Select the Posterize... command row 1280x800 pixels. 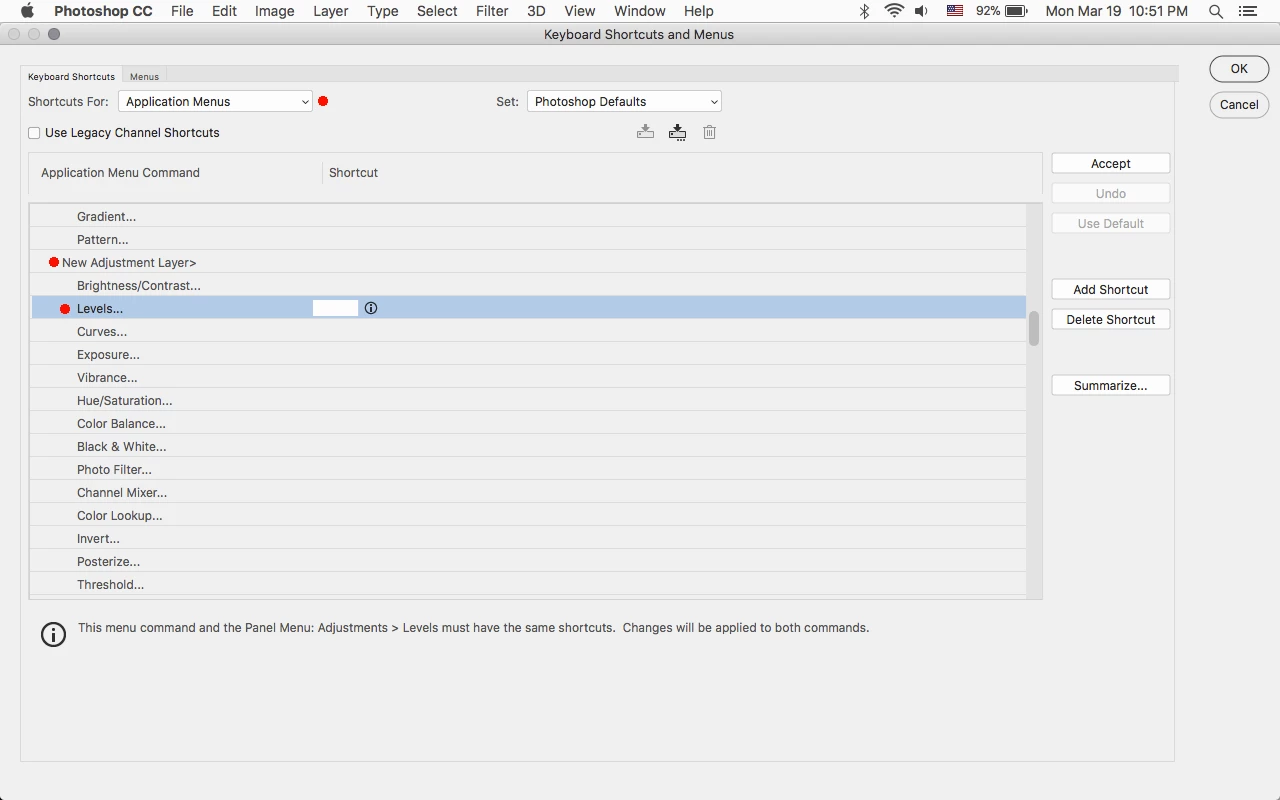[x=528, y=561]
